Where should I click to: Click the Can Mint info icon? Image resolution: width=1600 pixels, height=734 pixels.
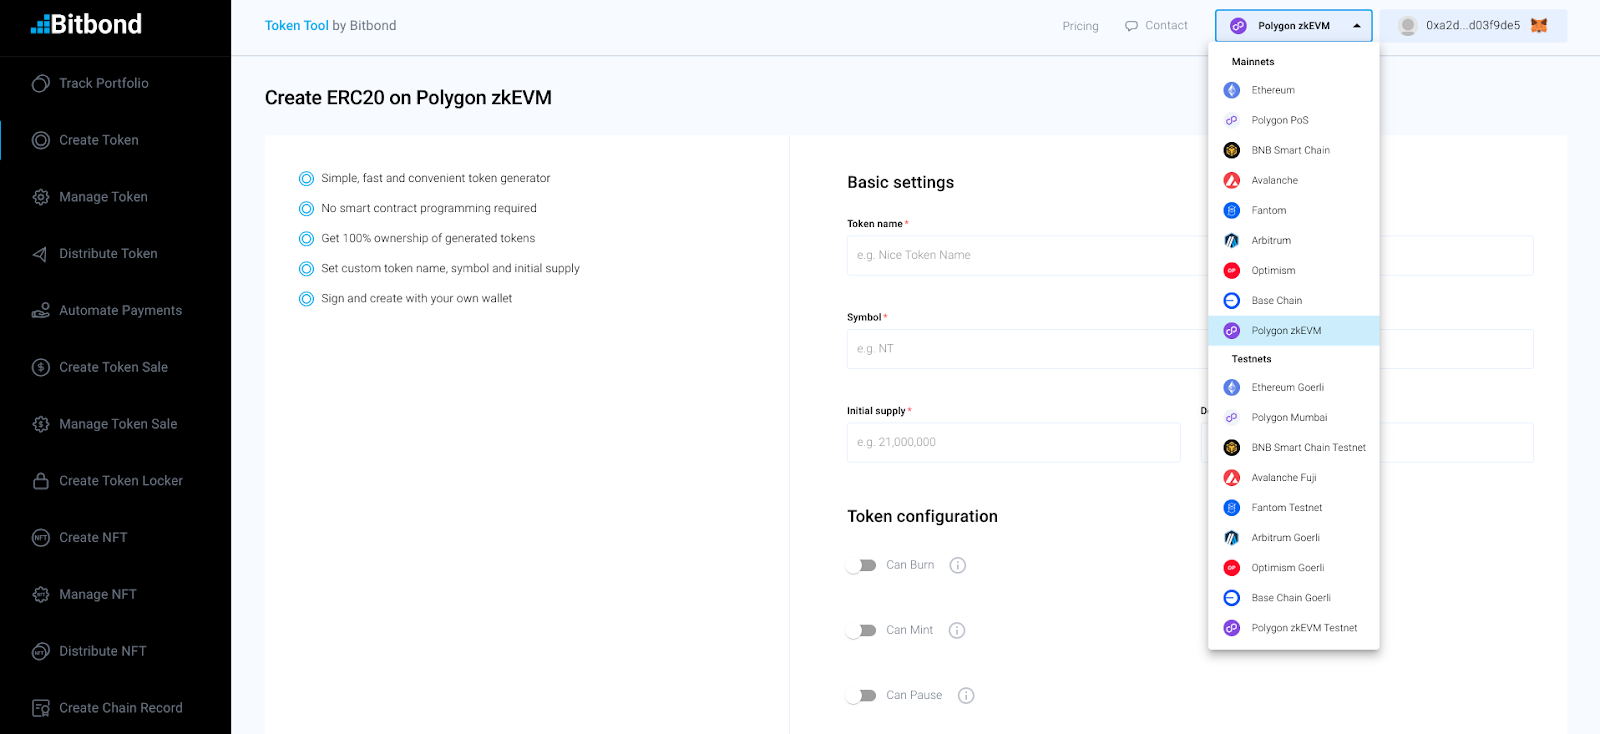[x=956, y=631]
